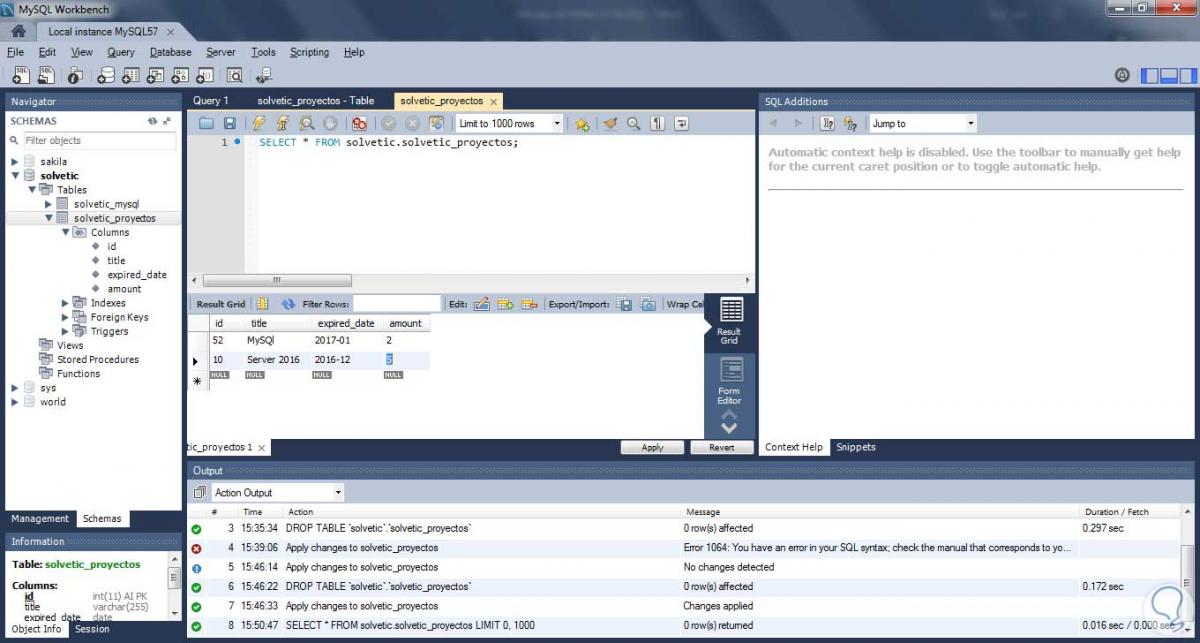Open a SQL script file icon
1200x643 pixels.
[x=46, y=75]
